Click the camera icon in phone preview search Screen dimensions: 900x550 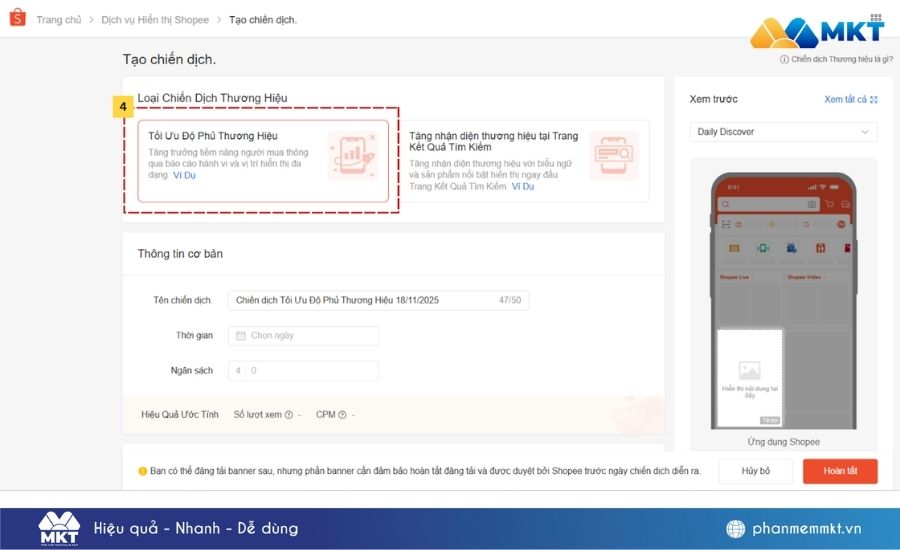click(x=811, y=204)
